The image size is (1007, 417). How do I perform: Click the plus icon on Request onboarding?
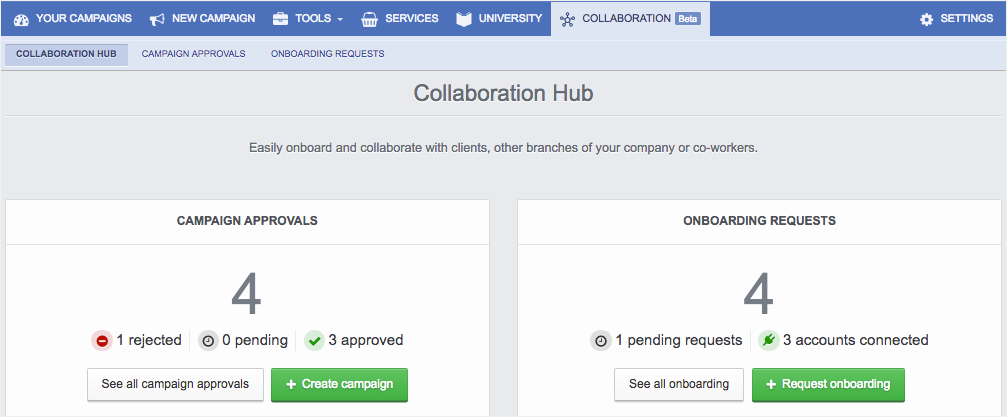pyautogui.click(x=771, y=384)
